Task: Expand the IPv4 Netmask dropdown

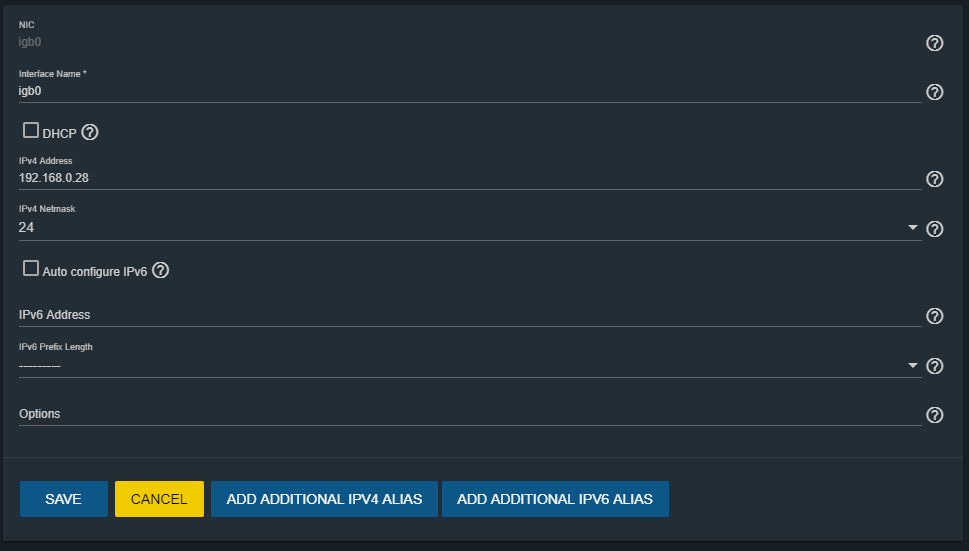Action: click(x=913, y=228)
